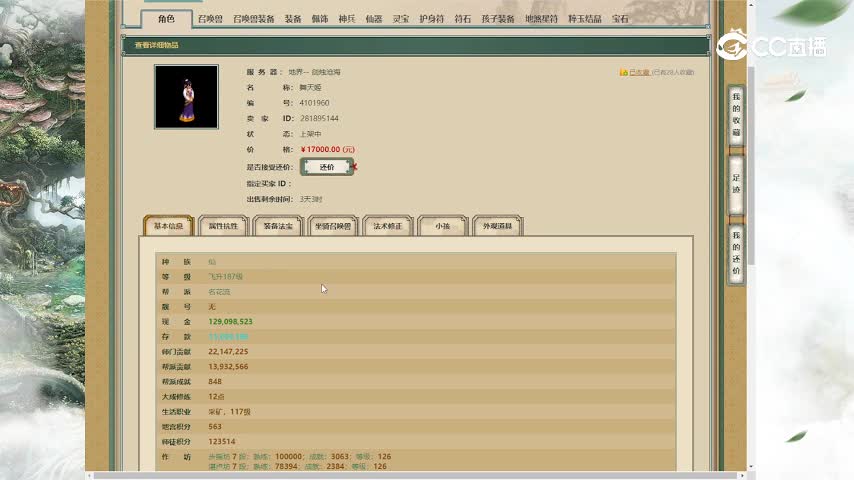Open the 装备法宝 detail tab
Image resolution: width=854 pixels, height=480 pixels.
[278, 226]
